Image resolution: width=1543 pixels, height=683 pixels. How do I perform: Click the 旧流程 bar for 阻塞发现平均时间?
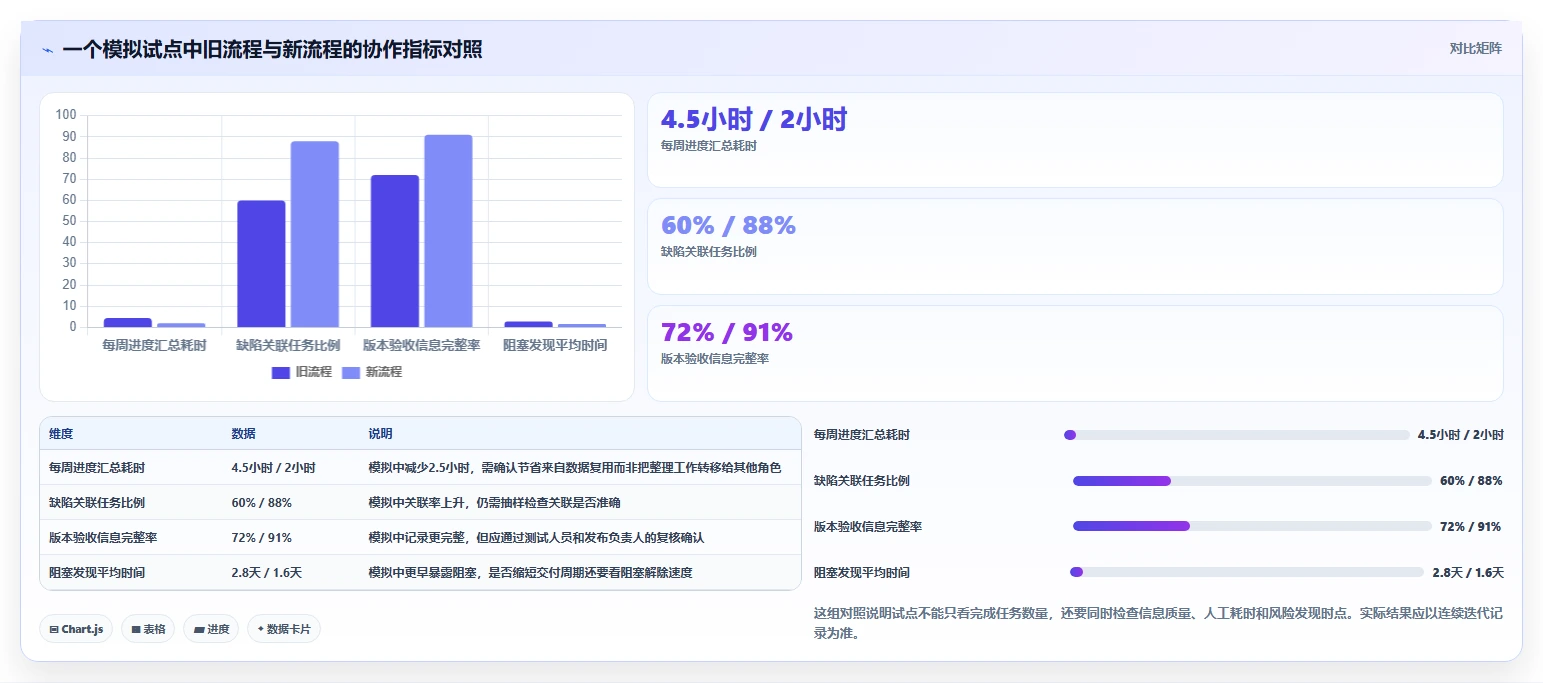528,324
